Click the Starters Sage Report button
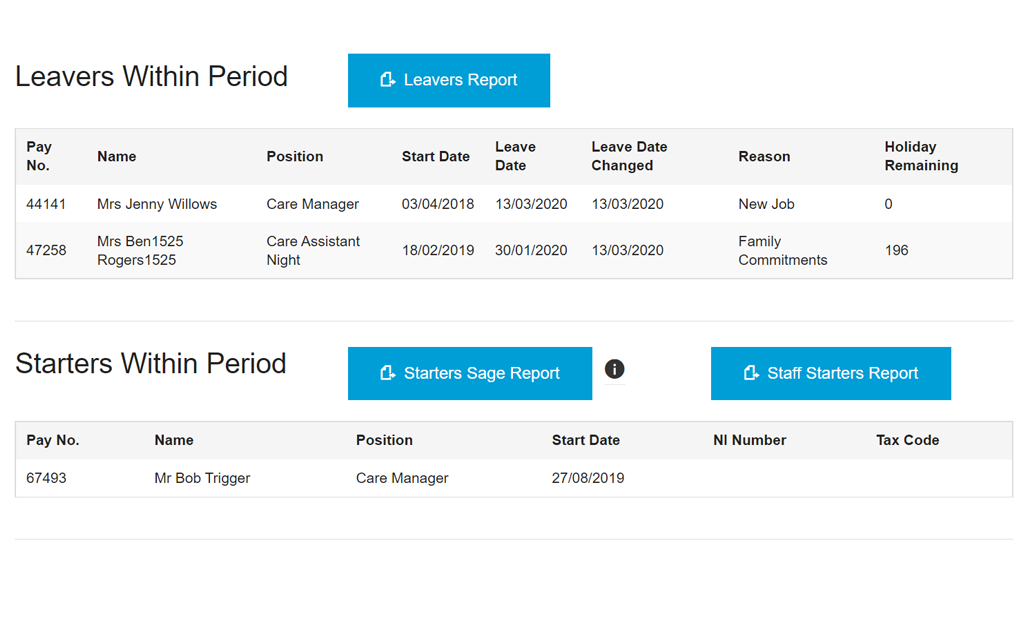Image resolution: width=1024 pixels, height=631 pixels. [469, 373]
